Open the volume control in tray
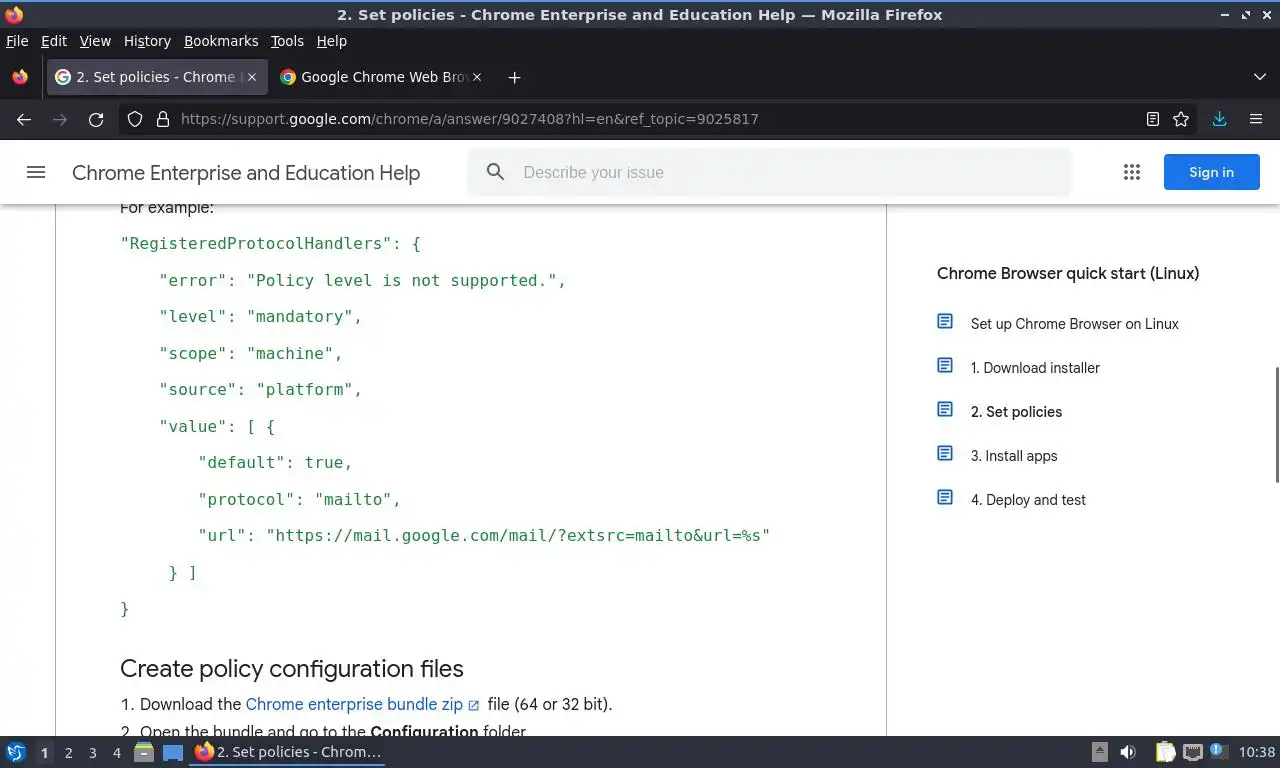The width and height of the screenshot is (1280, 768). click(1128, 752)
